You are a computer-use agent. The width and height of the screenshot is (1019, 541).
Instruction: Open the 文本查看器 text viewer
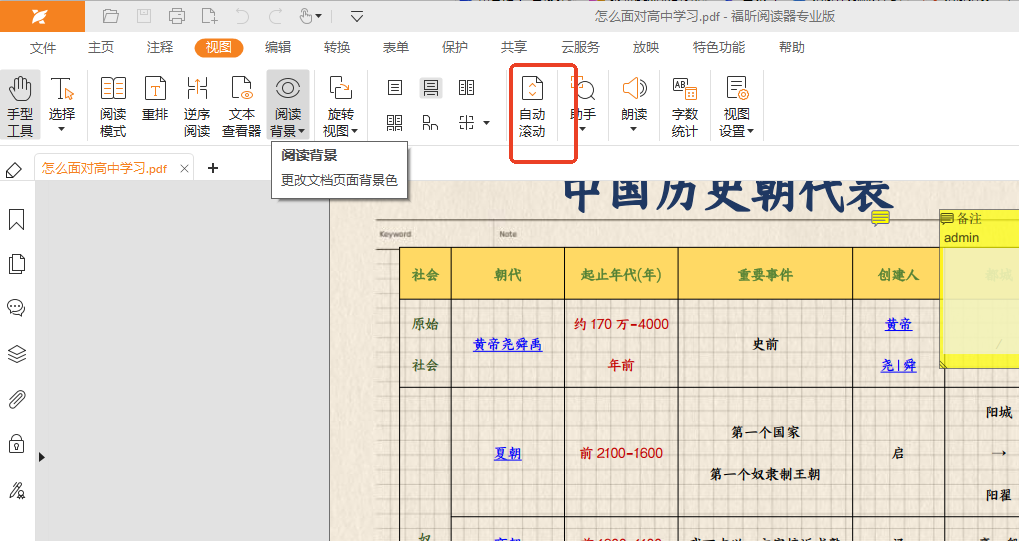tap(241, 105)
